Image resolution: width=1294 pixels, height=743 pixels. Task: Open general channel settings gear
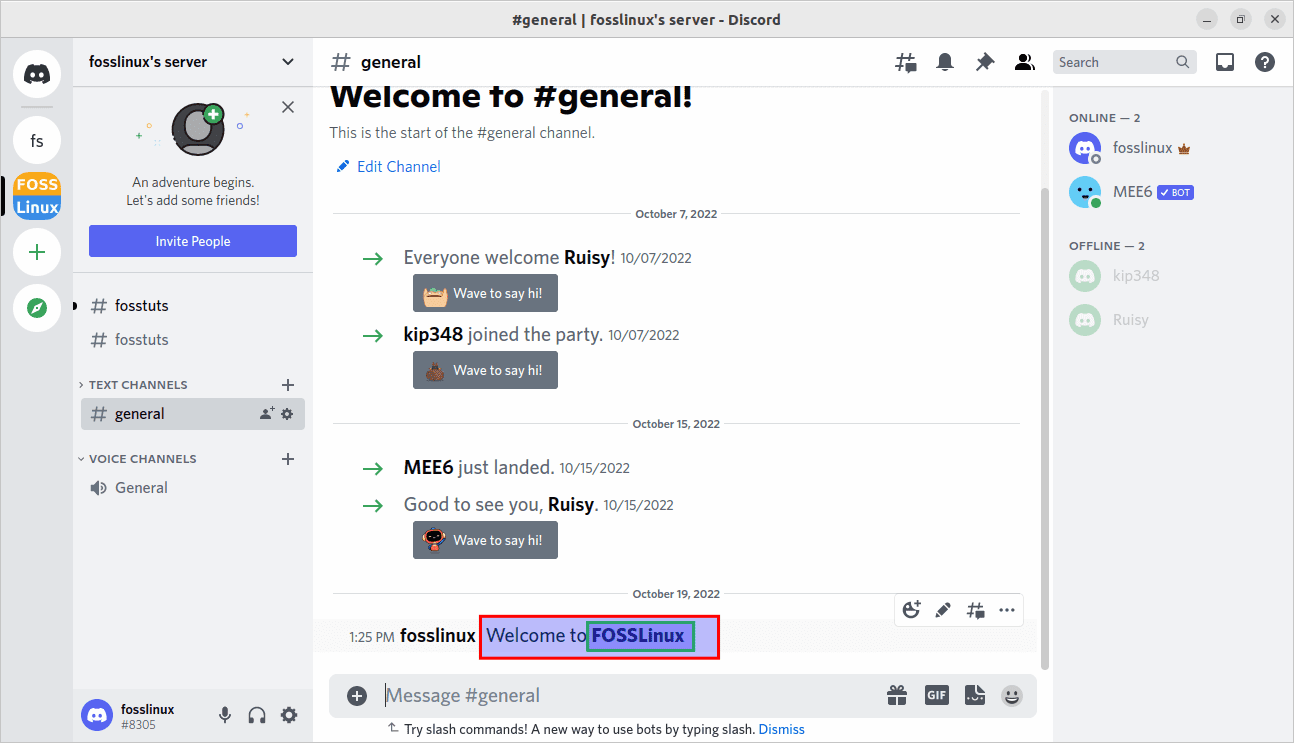click(x=287, y=414)
